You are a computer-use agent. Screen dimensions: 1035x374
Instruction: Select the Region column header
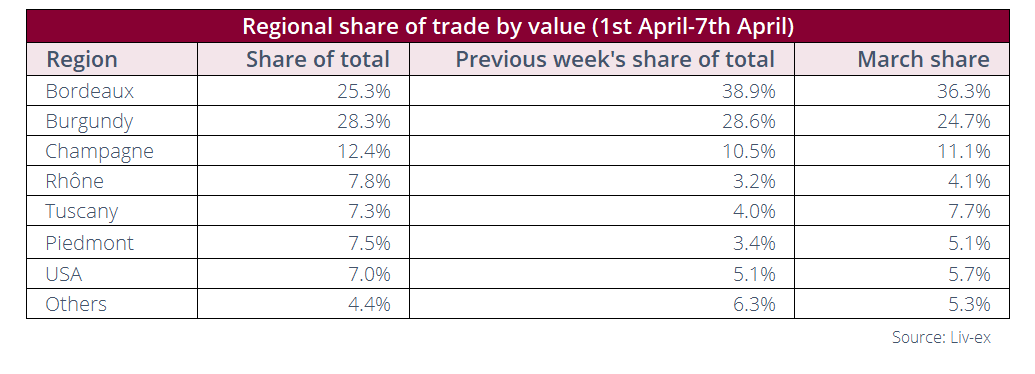pyautogui.click(x=82, y=59)
